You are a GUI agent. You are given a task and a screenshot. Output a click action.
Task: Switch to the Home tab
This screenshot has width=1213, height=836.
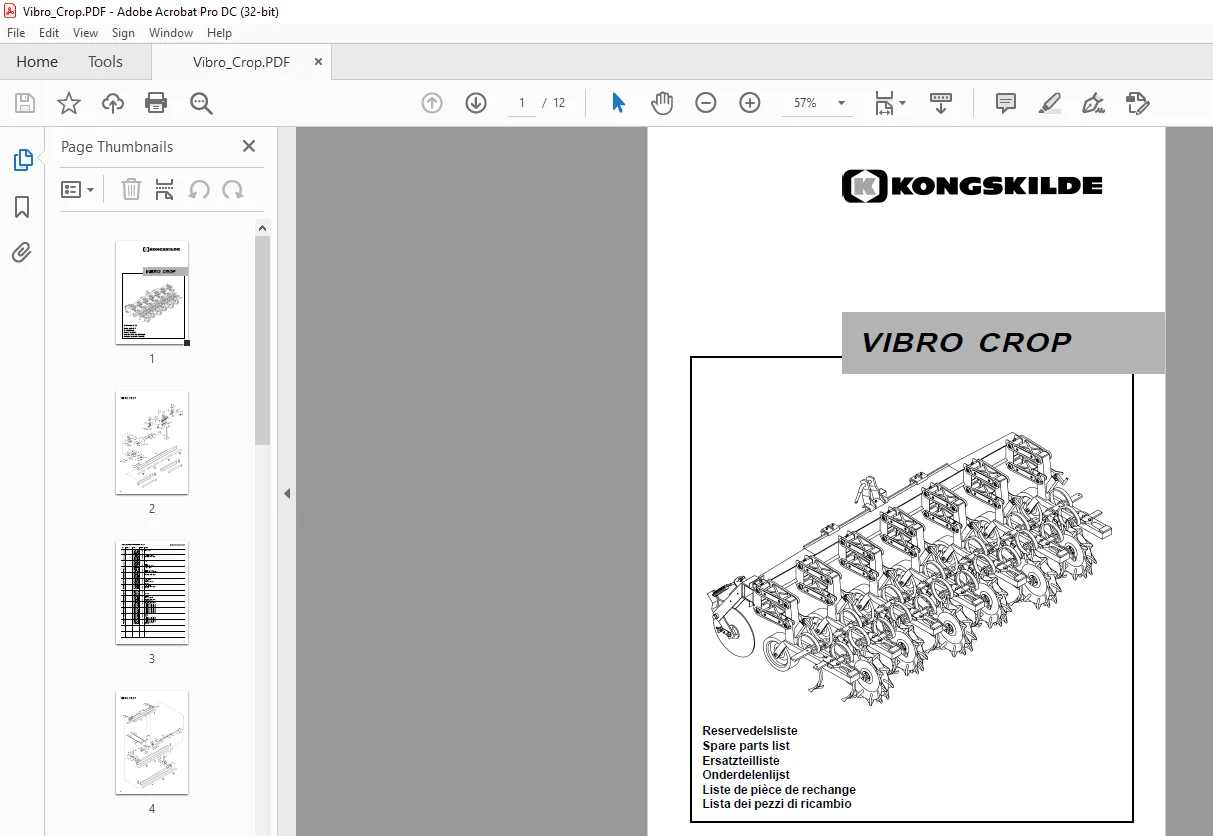[x=37, y=61]
